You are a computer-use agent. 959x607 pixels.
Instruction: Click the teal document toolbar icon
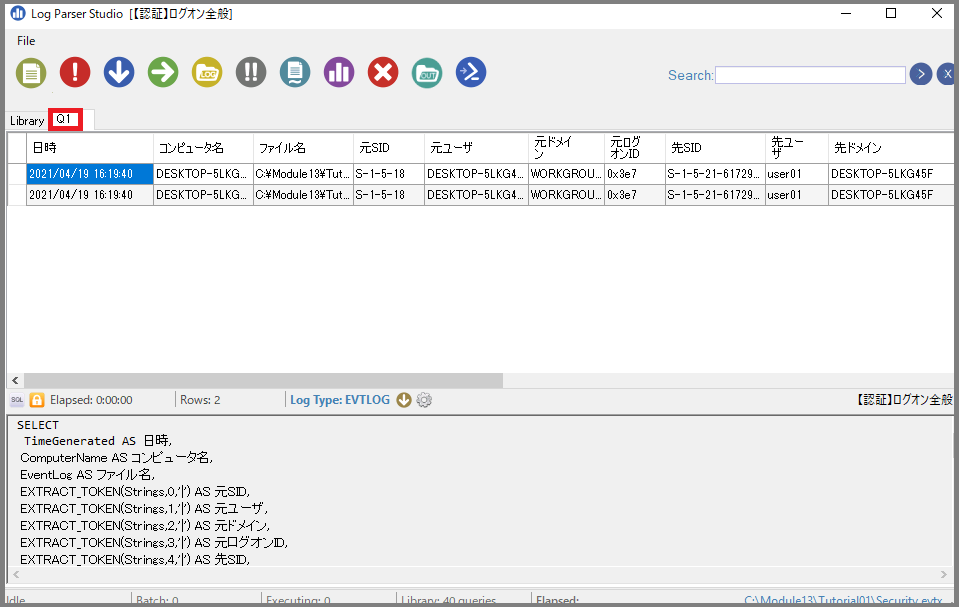(295, 72)
